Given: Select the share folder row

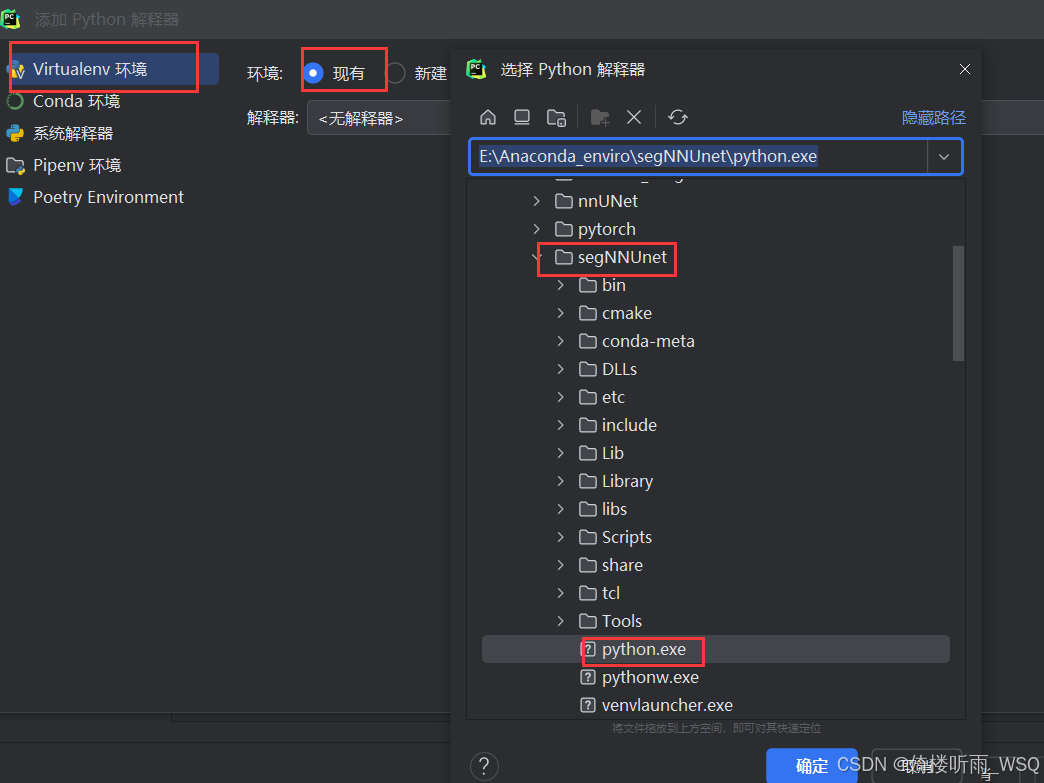Looking at the screenshot, I should click(716, 565).
